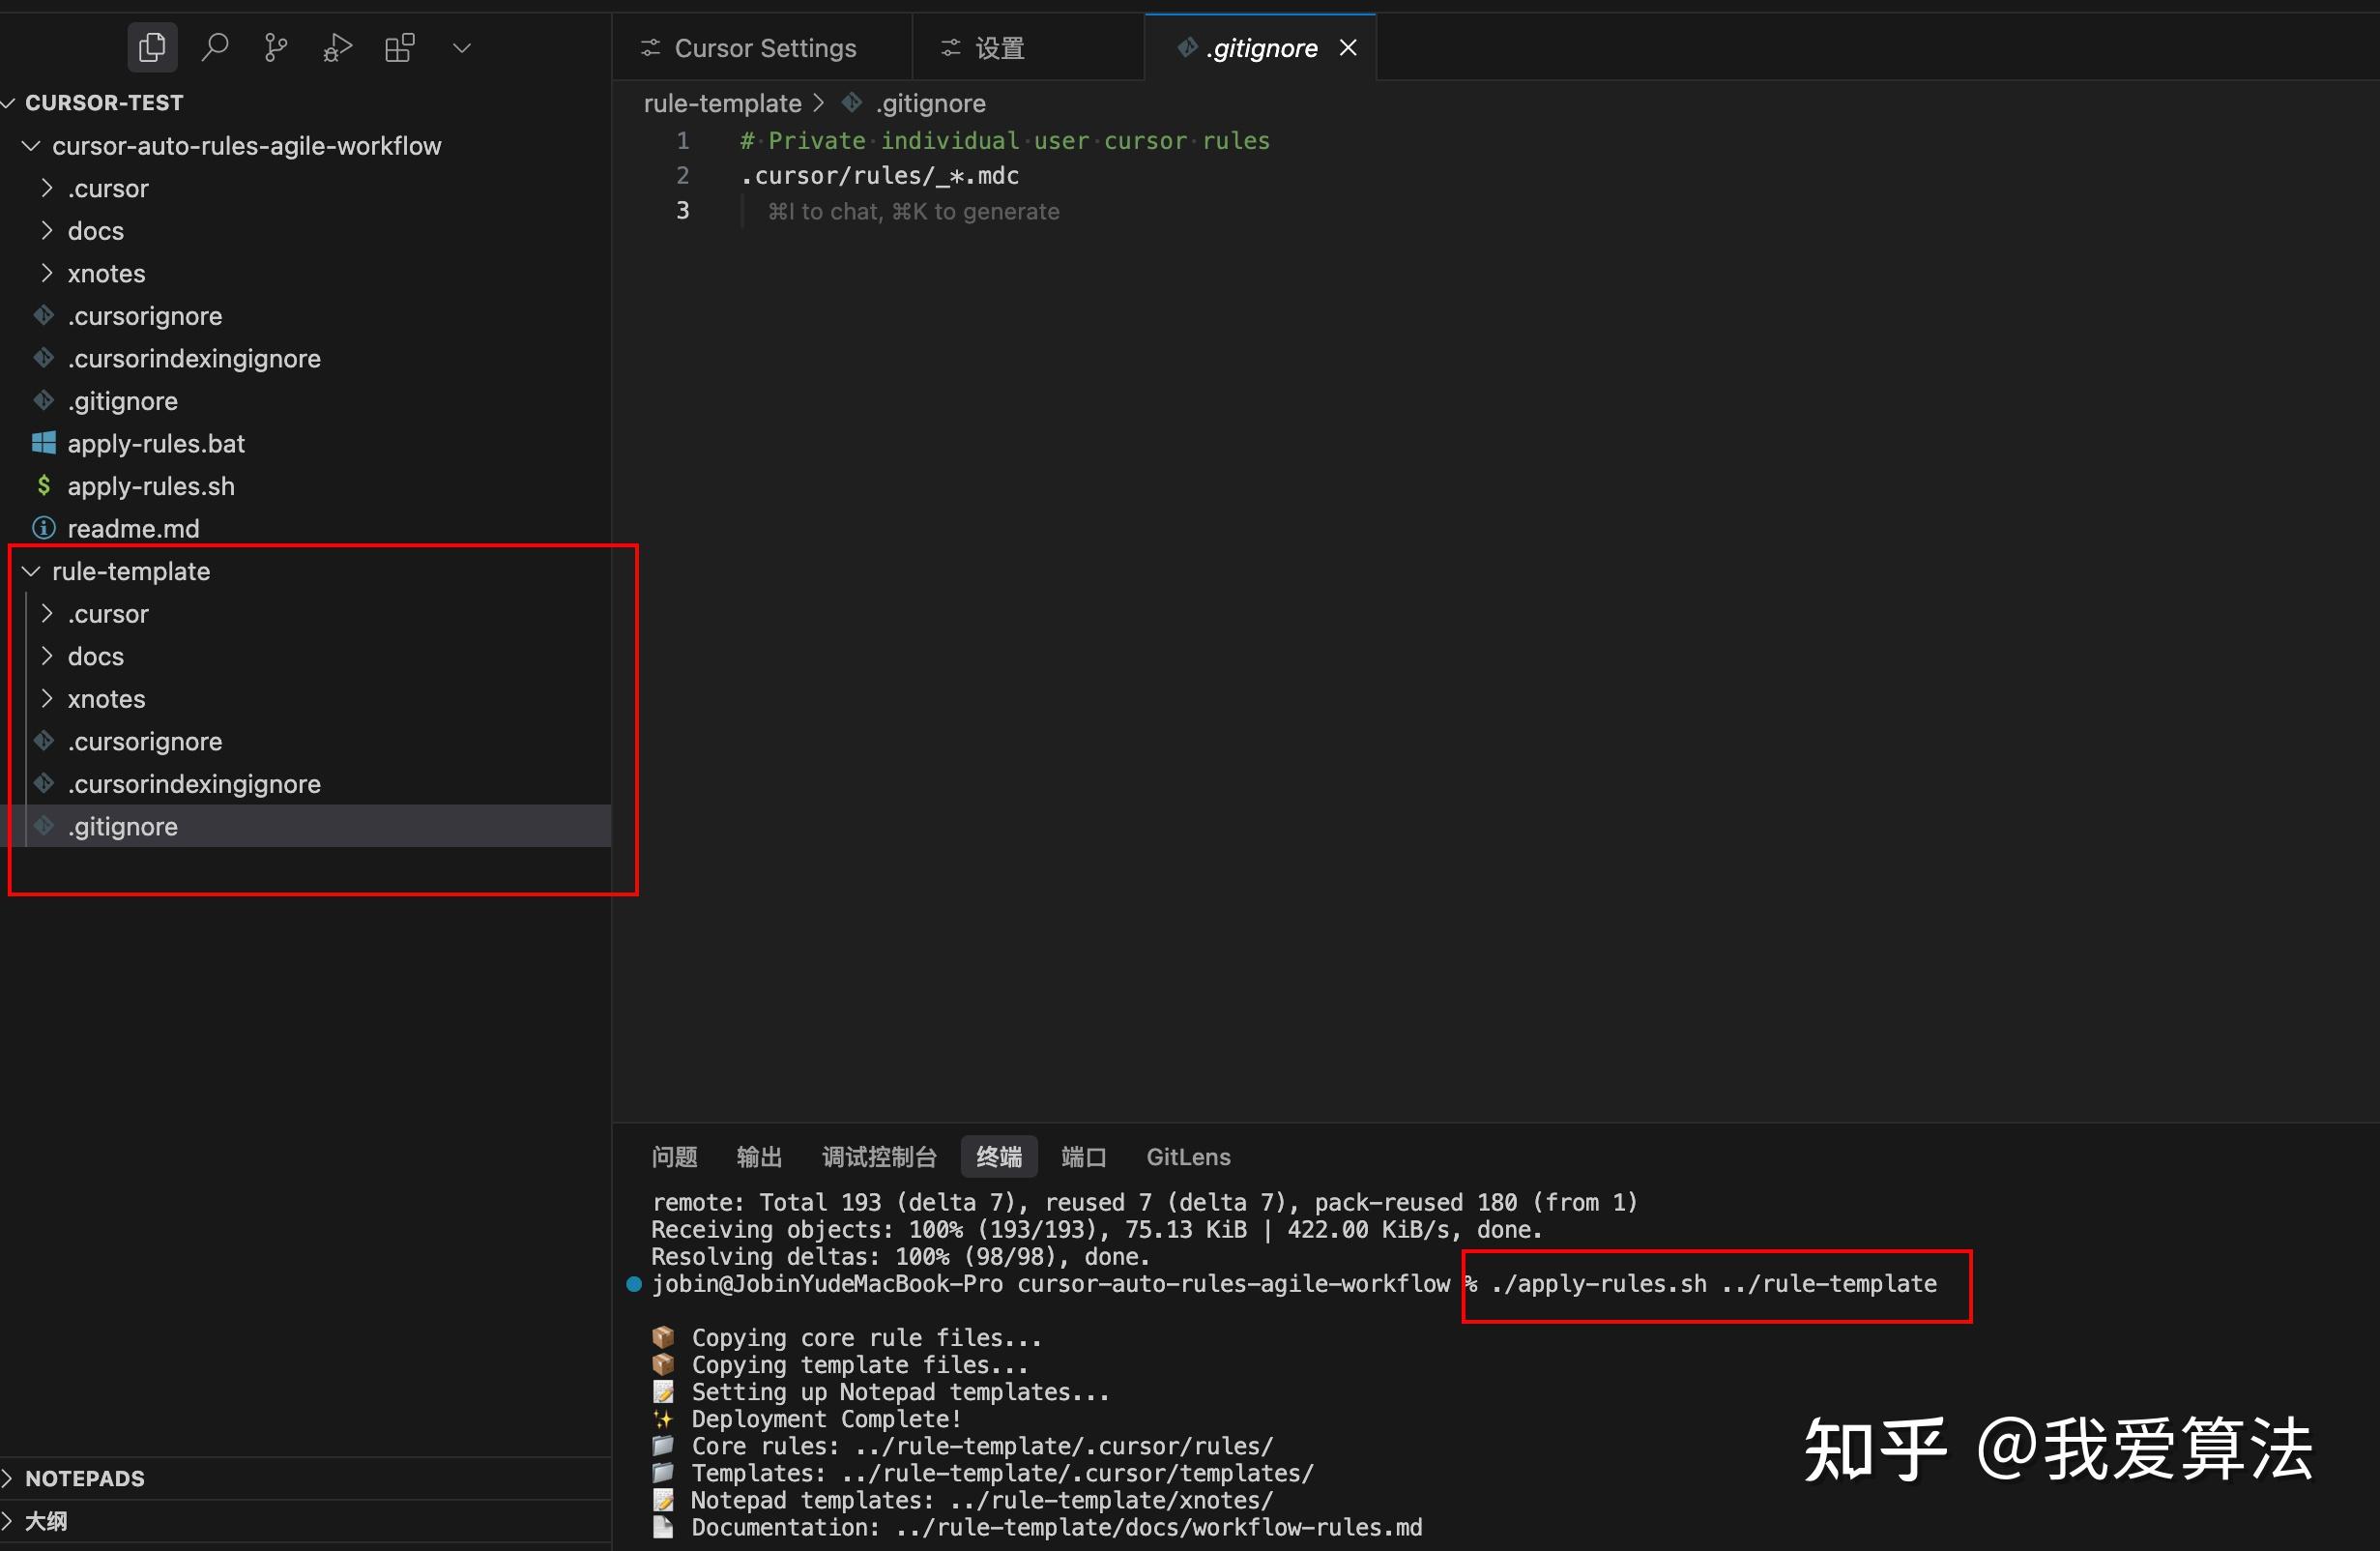
Task: Select the 问题 panel tab
Action: point(674,1157)
